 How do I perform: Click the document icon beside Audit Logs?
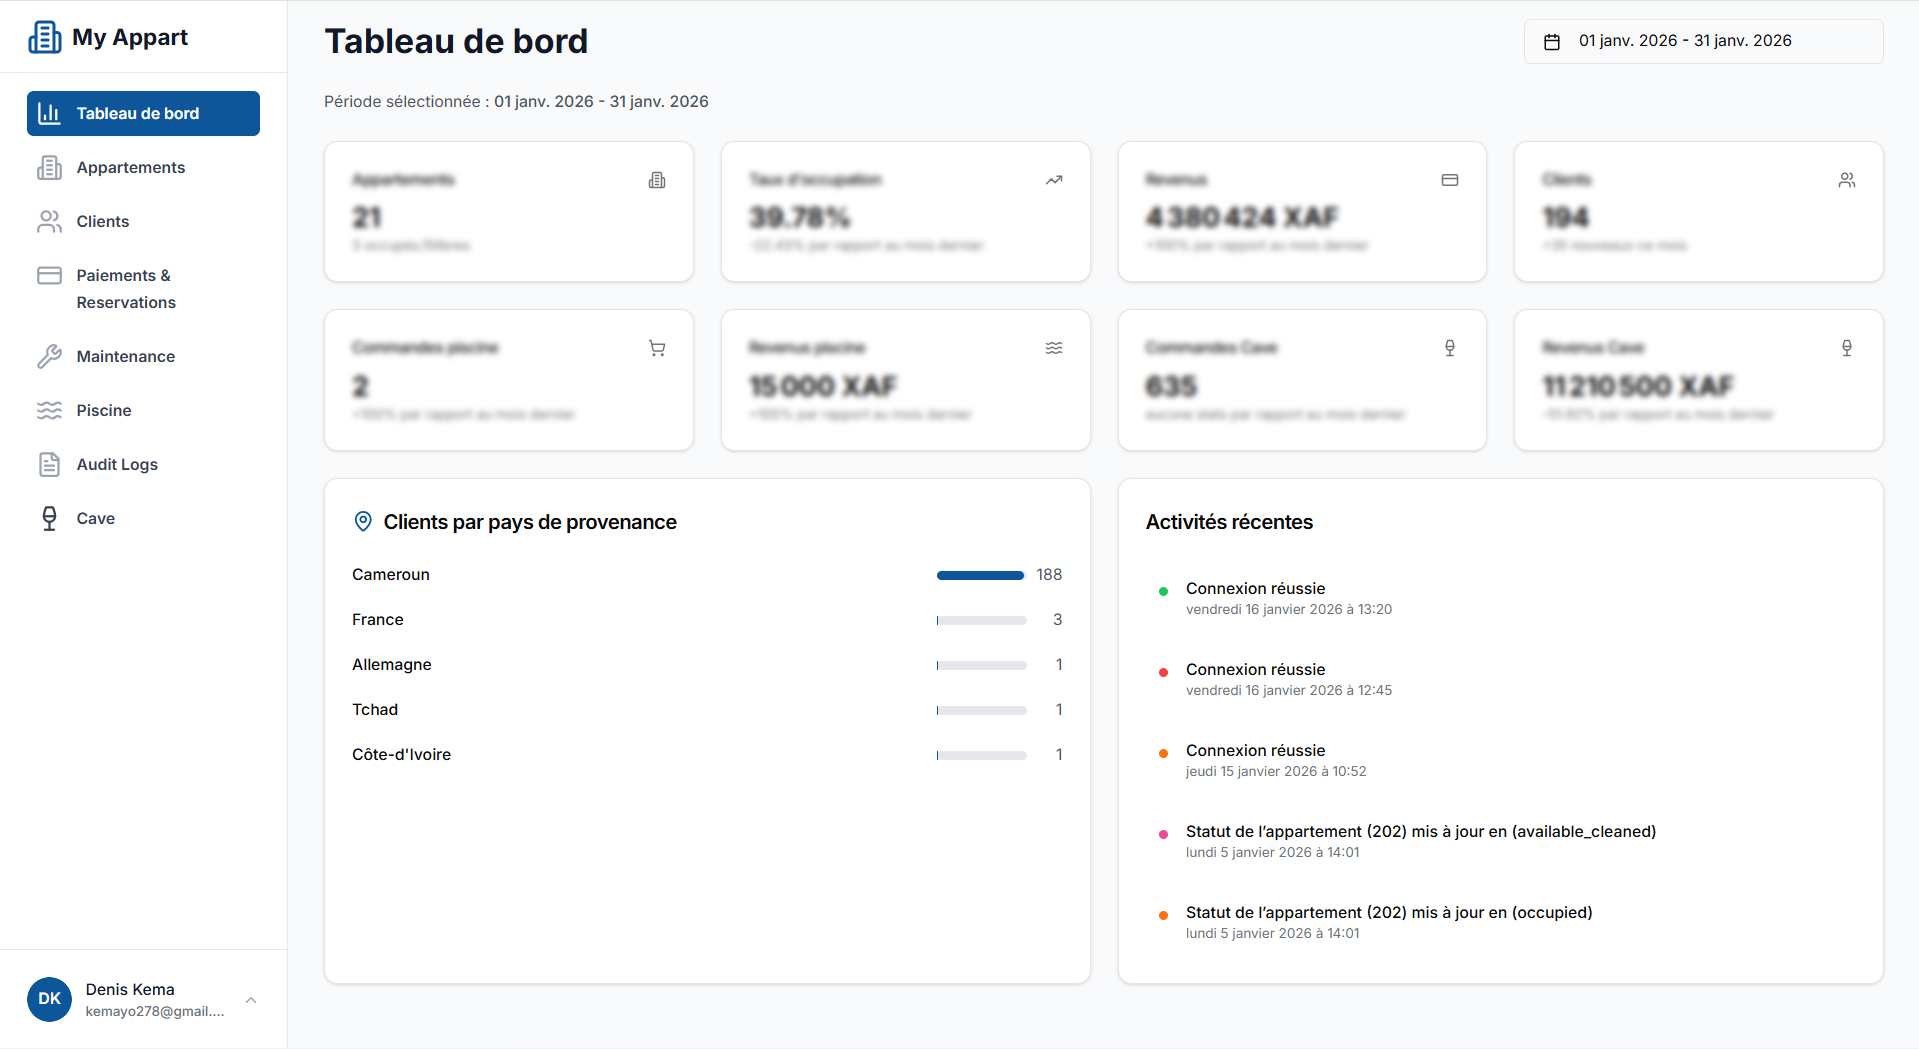(x=49, y=465)
